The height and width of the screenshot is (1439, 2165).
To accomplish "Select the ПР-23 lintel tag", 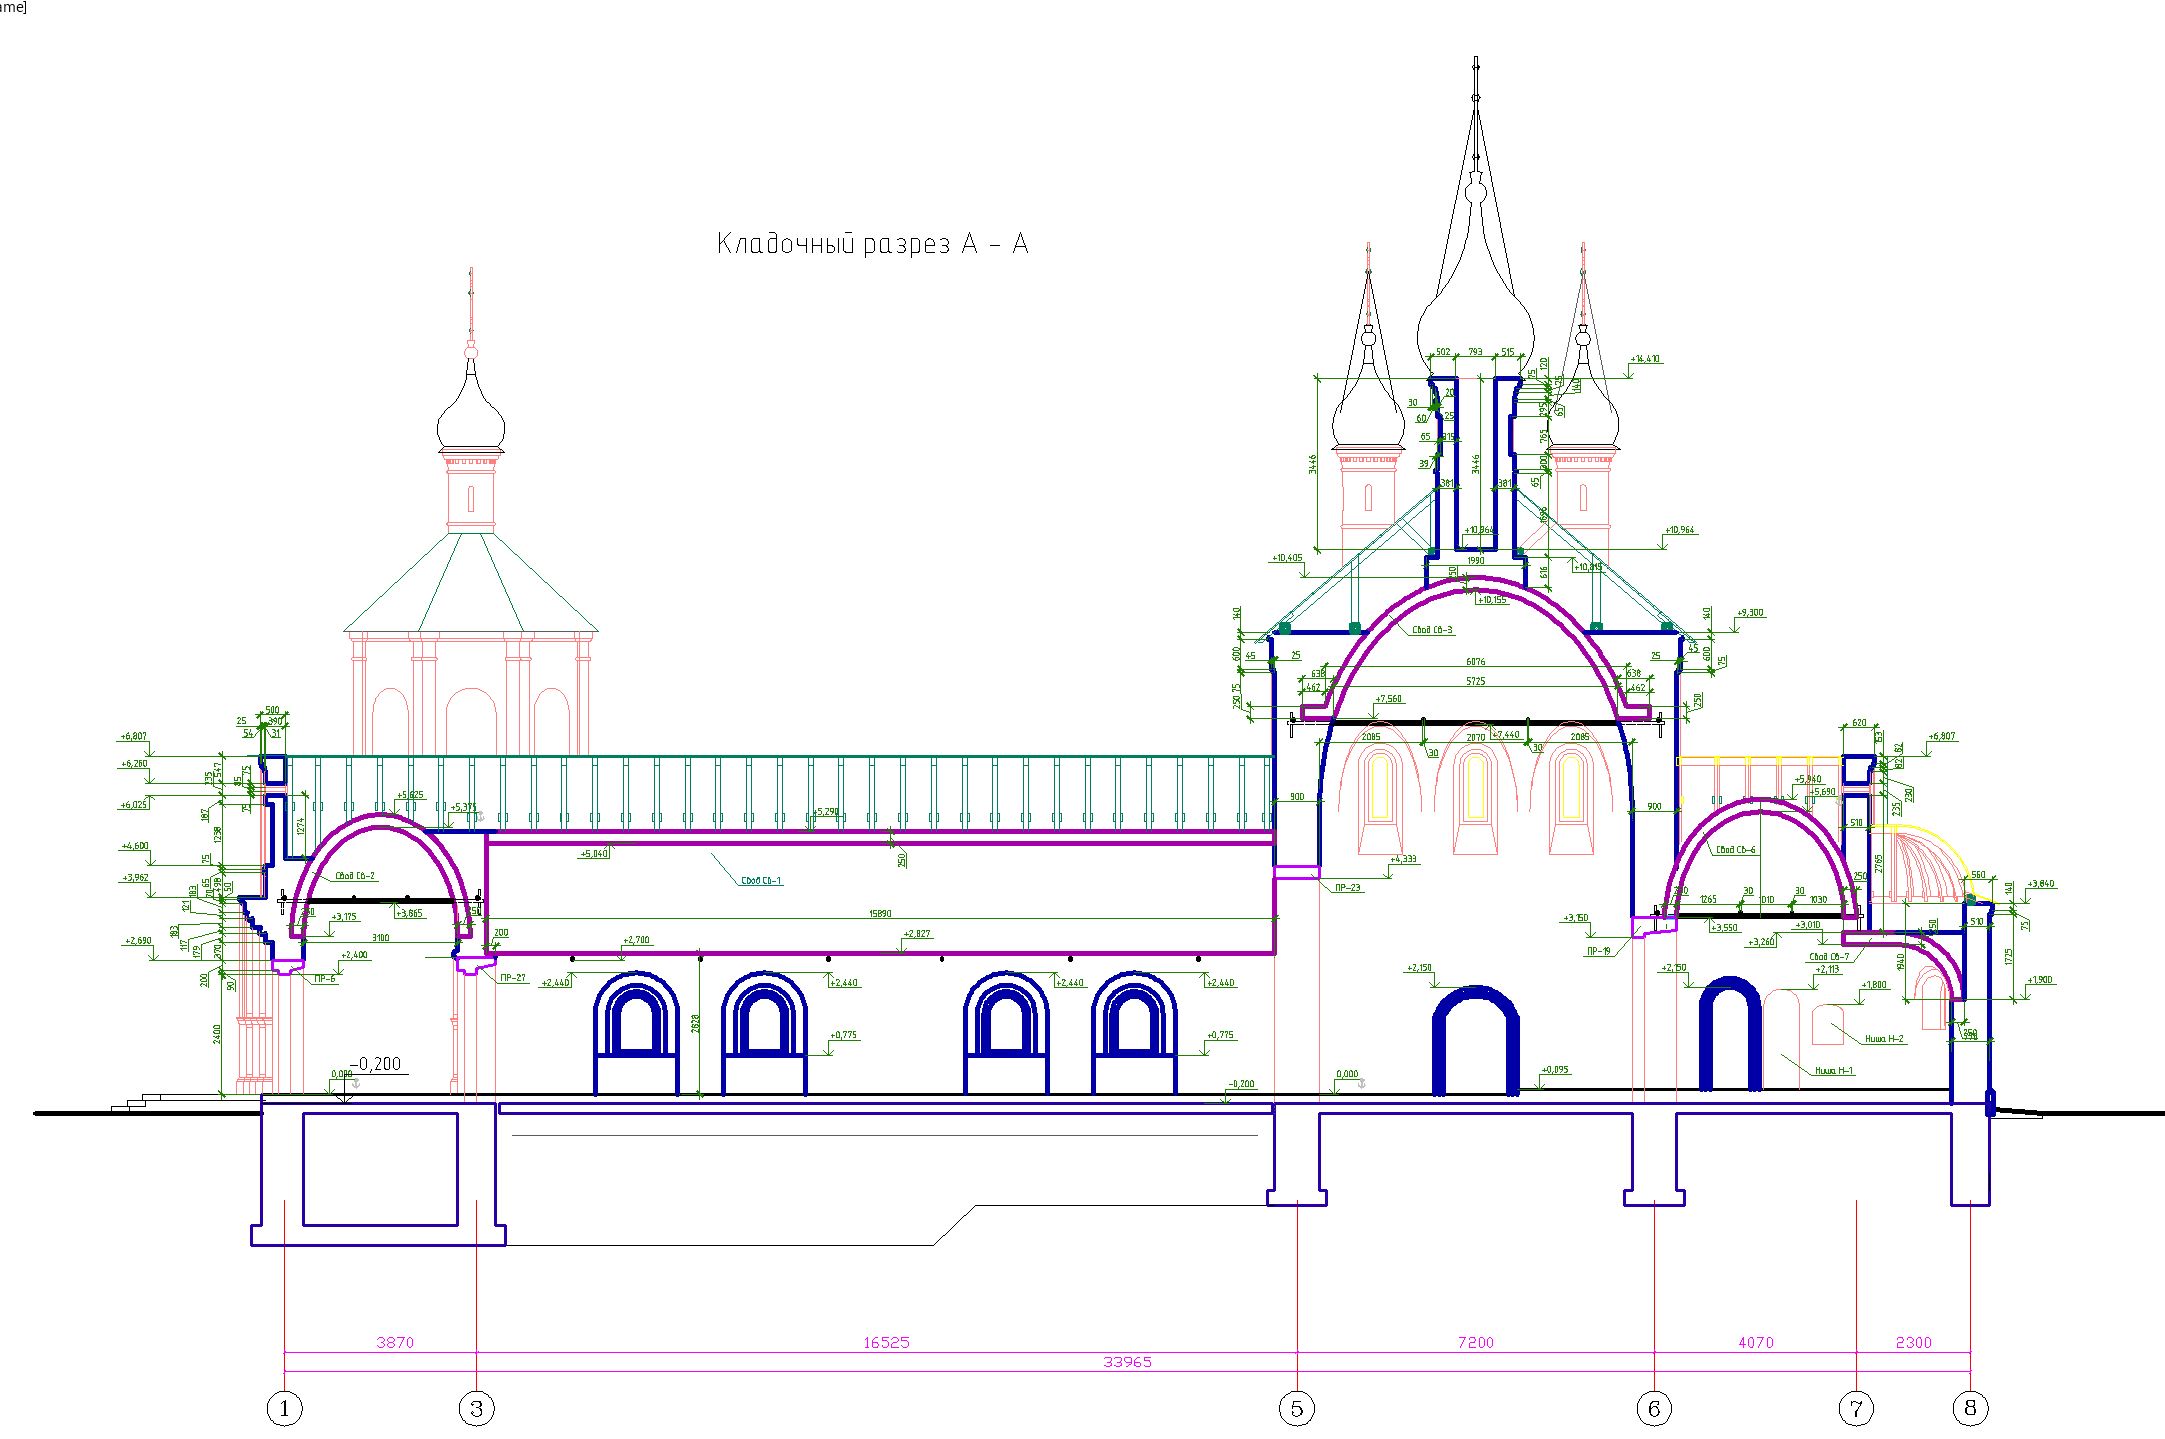I will 1347,888.
